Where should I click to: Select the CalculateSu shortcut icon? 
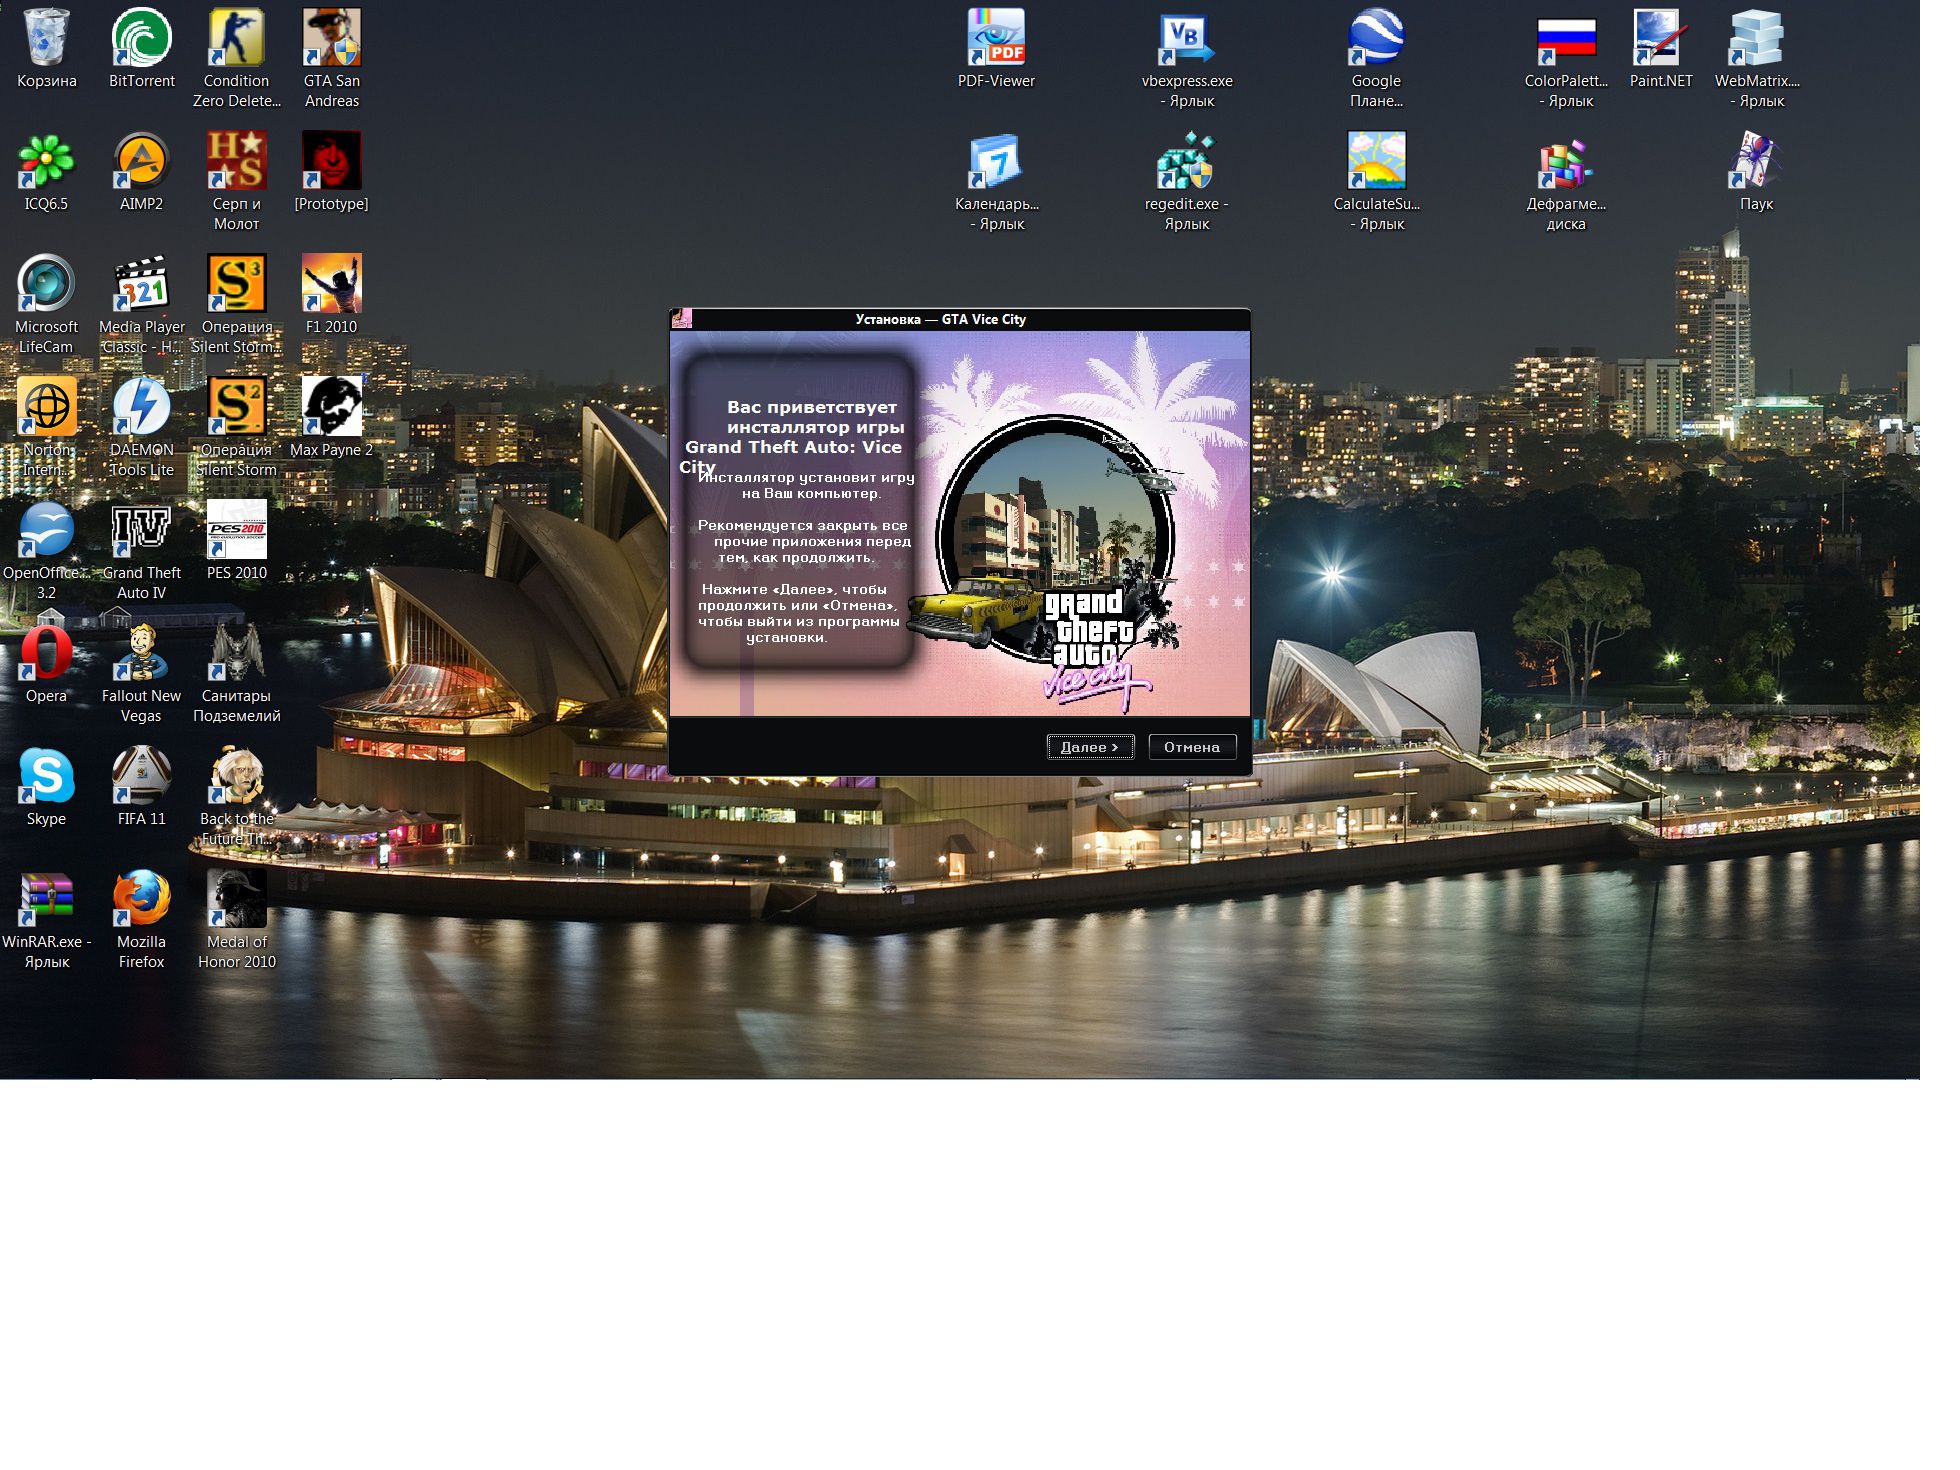tap(1376, 161)
